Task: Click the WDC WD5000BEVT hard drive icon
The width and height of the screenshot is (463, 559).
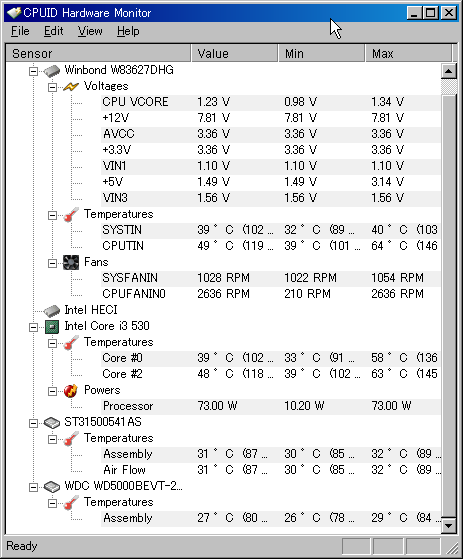Action: [52, 487]
